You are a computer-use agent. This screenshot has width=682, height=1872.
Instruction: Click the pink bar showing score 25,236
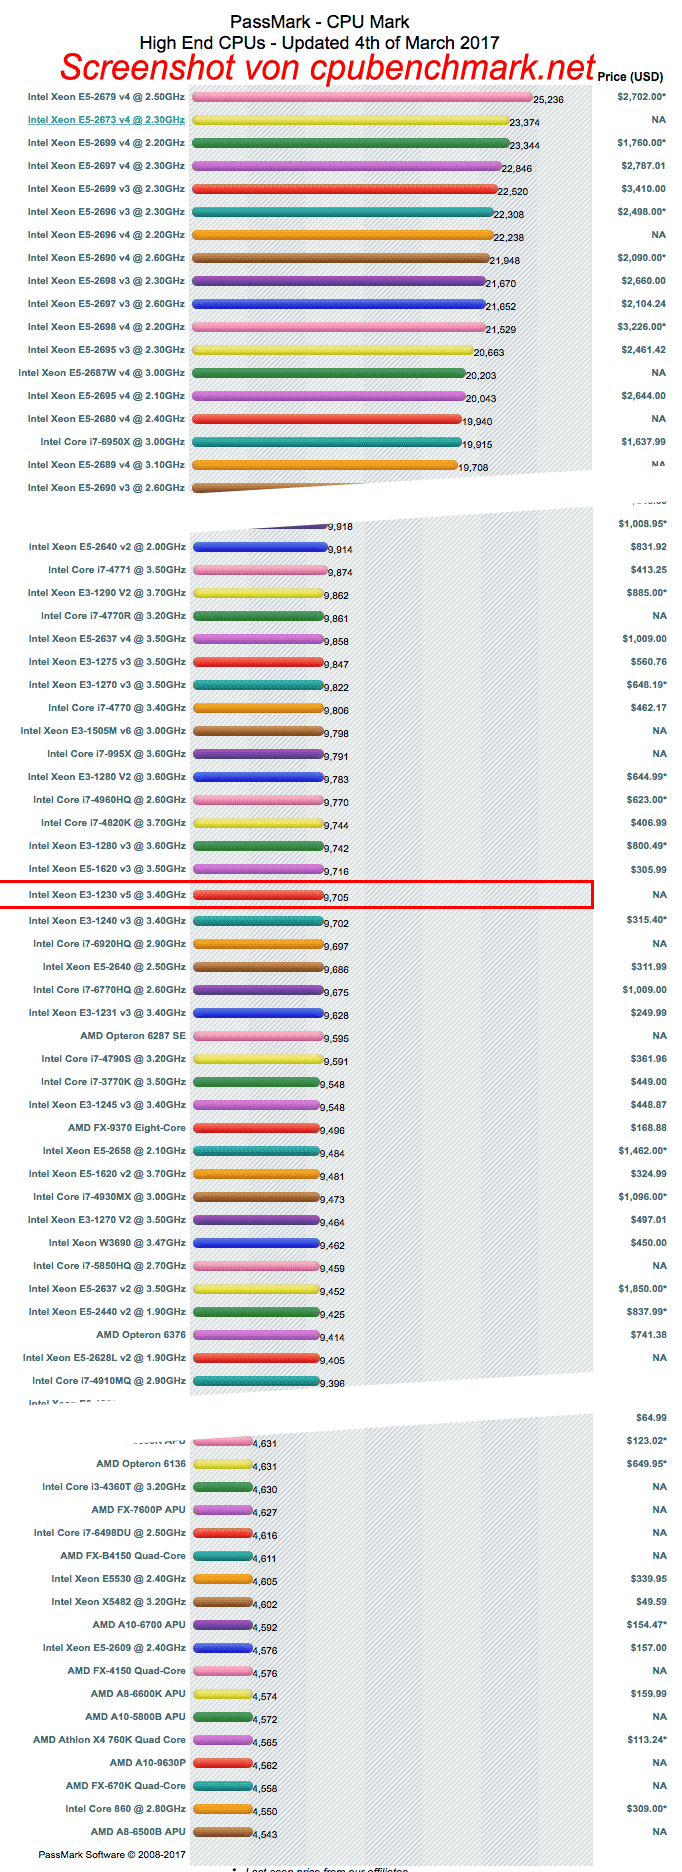click(x=361, y=97)
